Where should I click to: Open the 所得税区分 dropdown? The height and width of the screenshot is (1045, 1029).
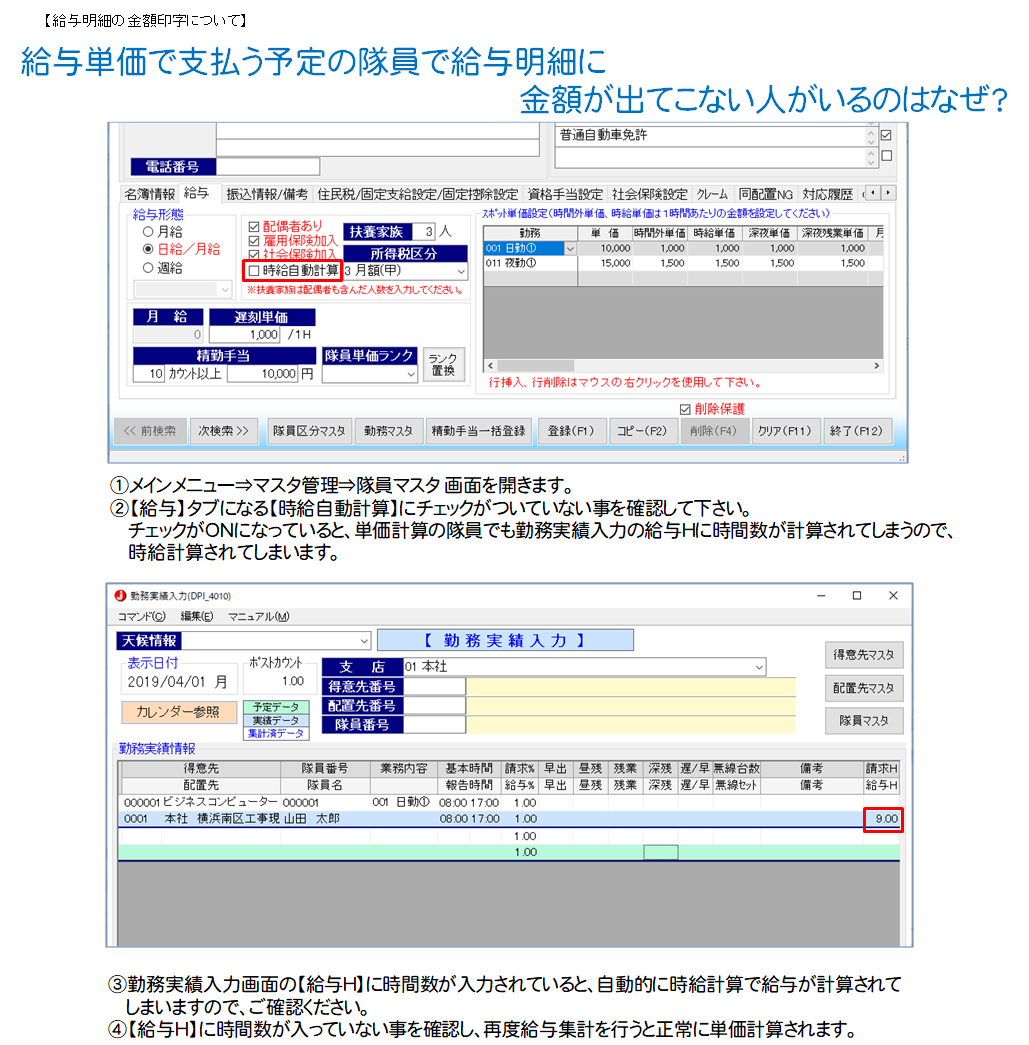pyautogui.click(x=460, y=271)
